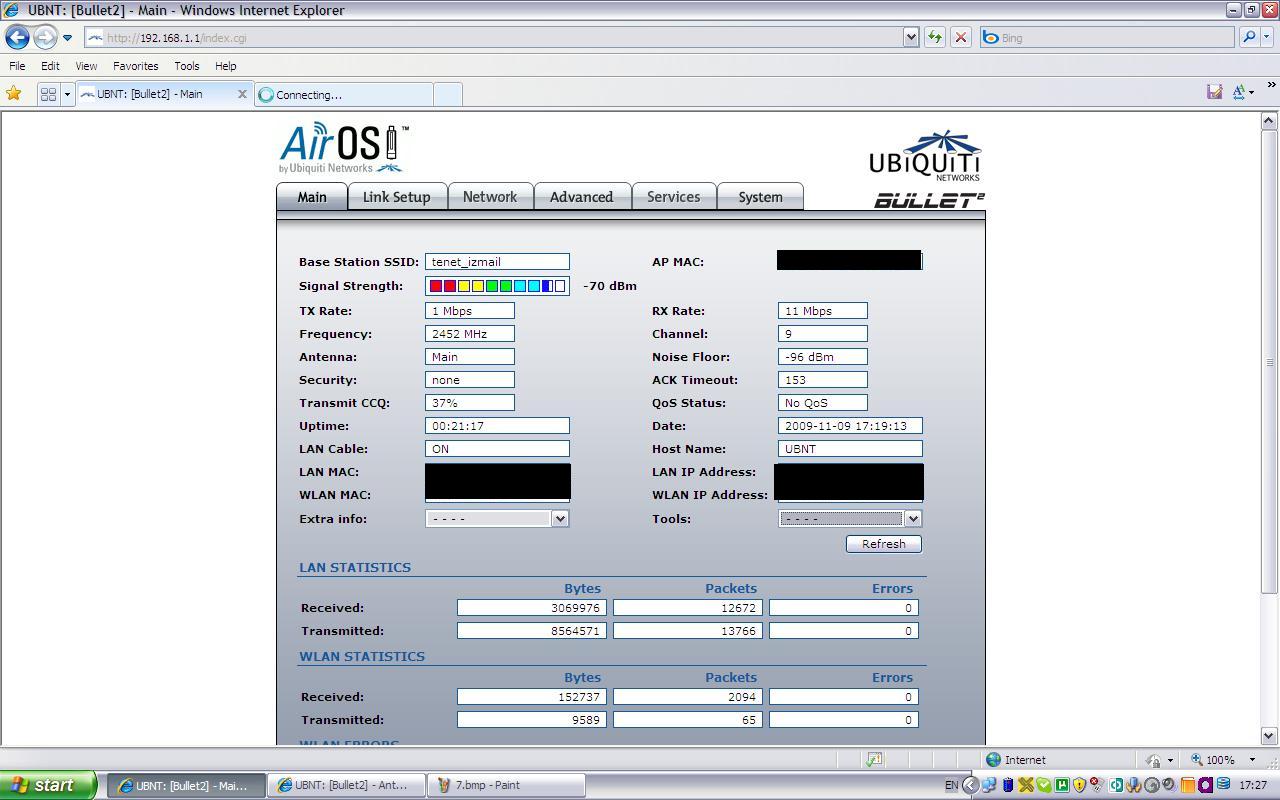The height and width of the screenshot is (800, 1280).
Task: Open the Windows Start menu
Action: (x=48, y=785)
